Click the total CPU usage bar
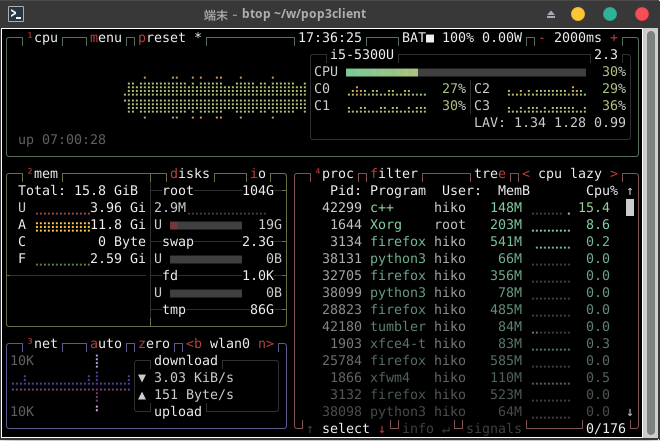660x441 pixels. point(466,72)
